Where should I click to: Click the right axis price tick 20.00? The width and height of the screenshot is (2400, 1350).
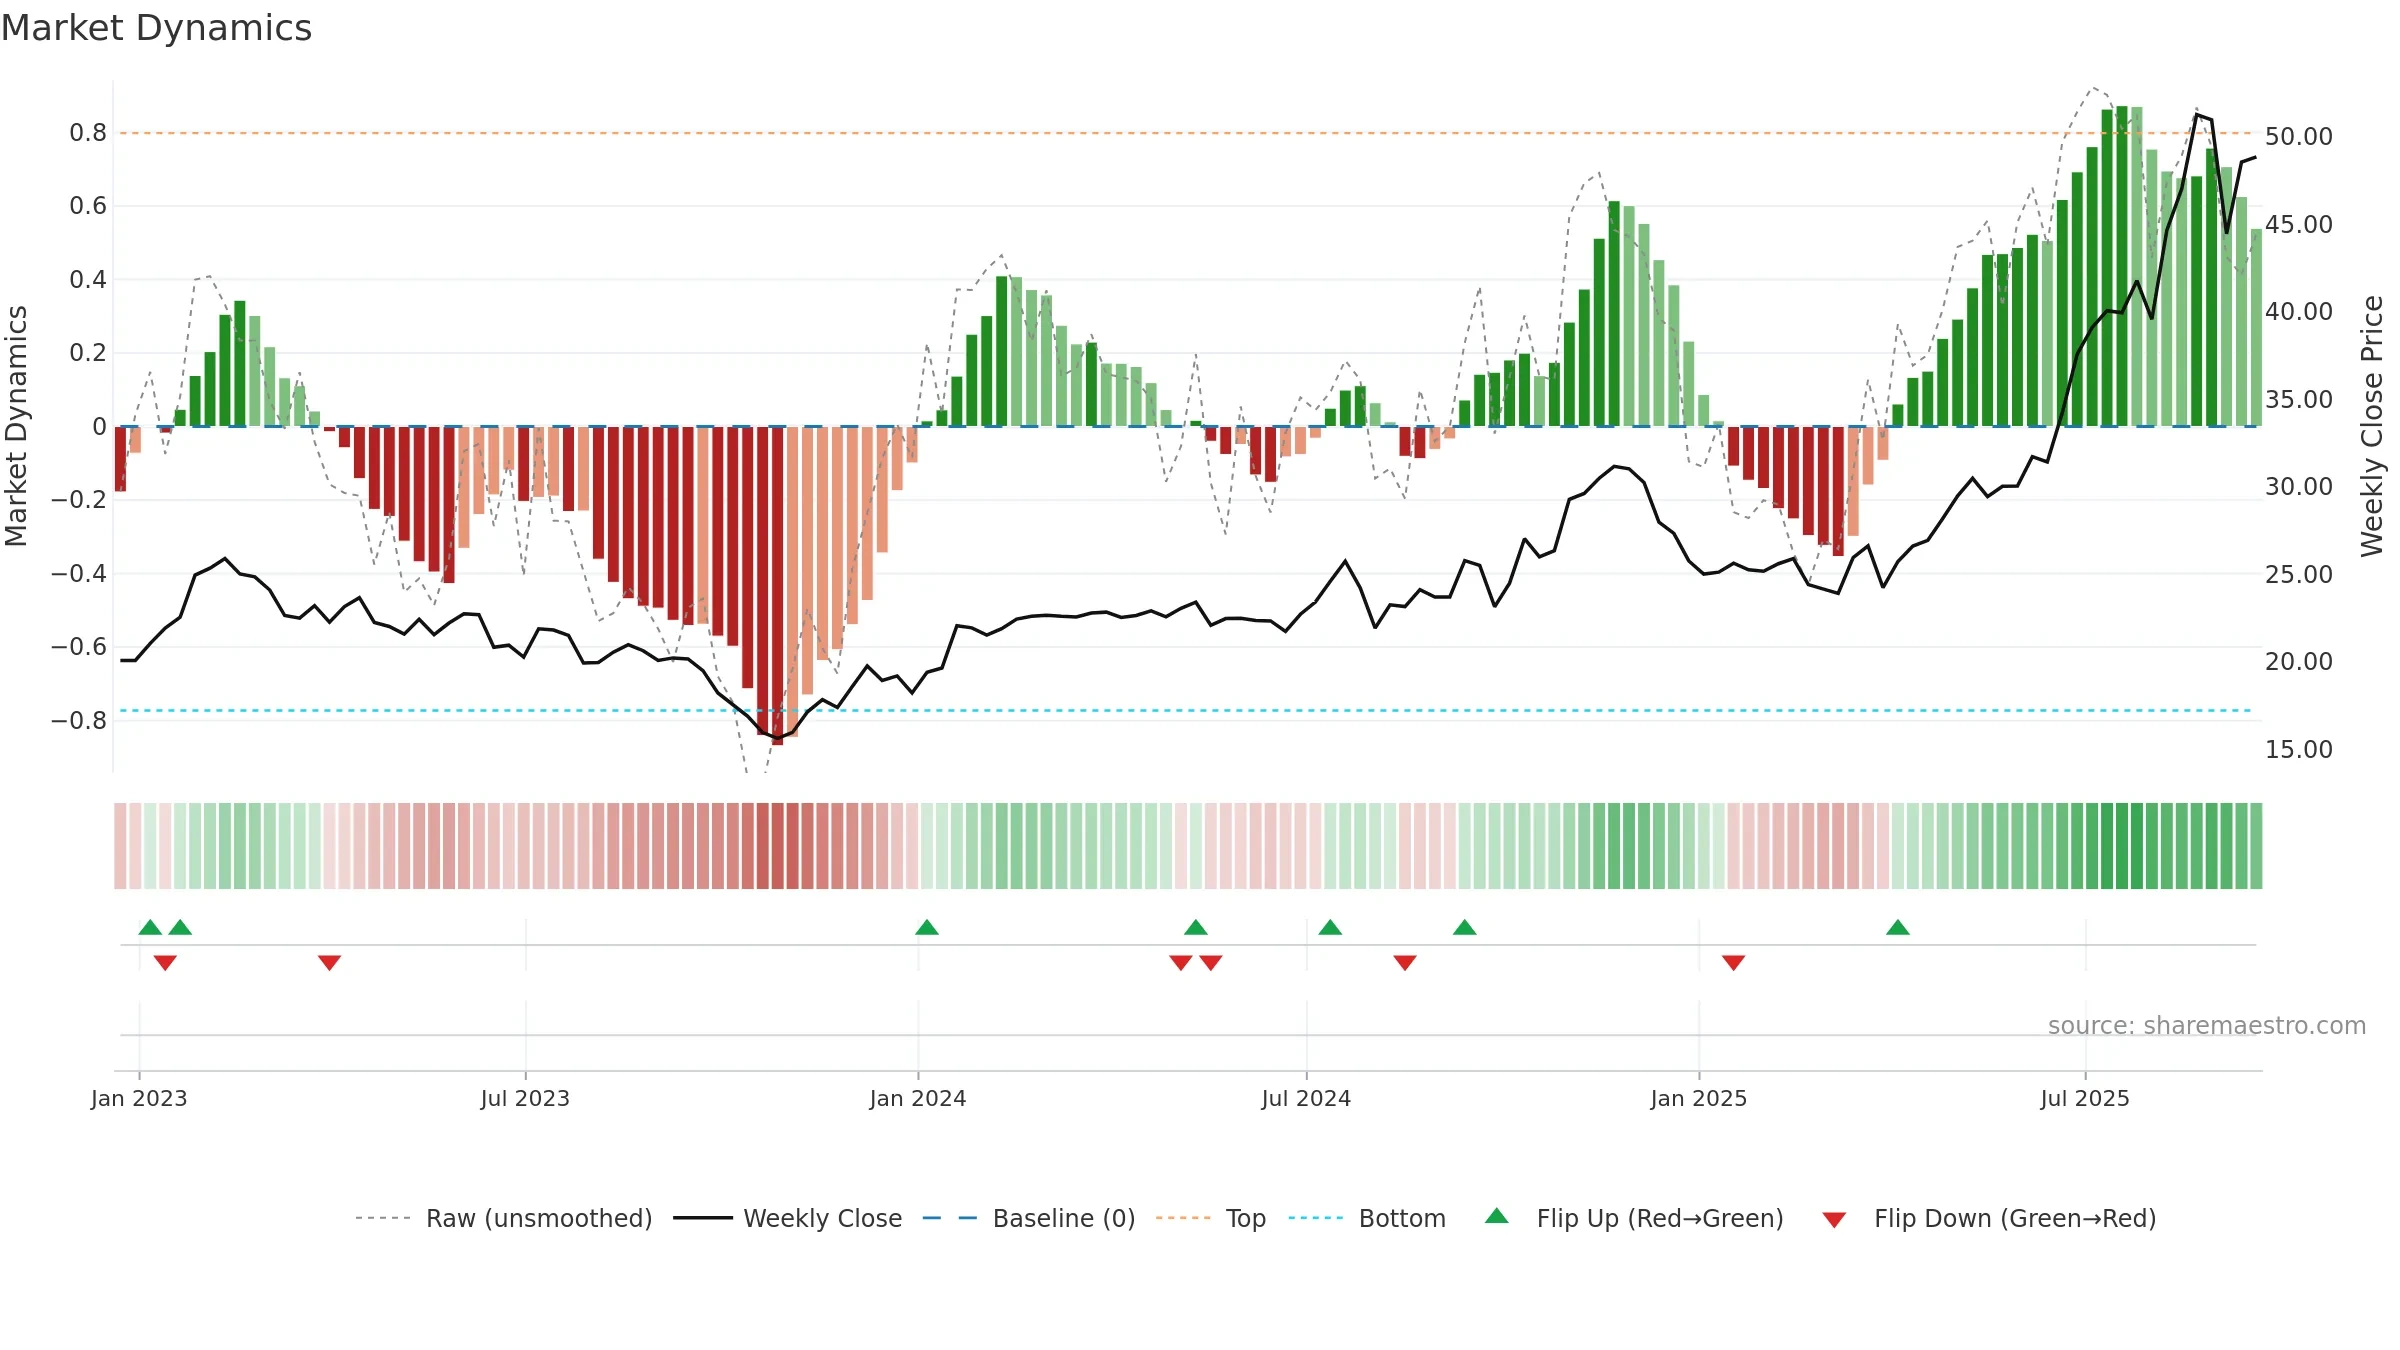tap(2299, 661)
